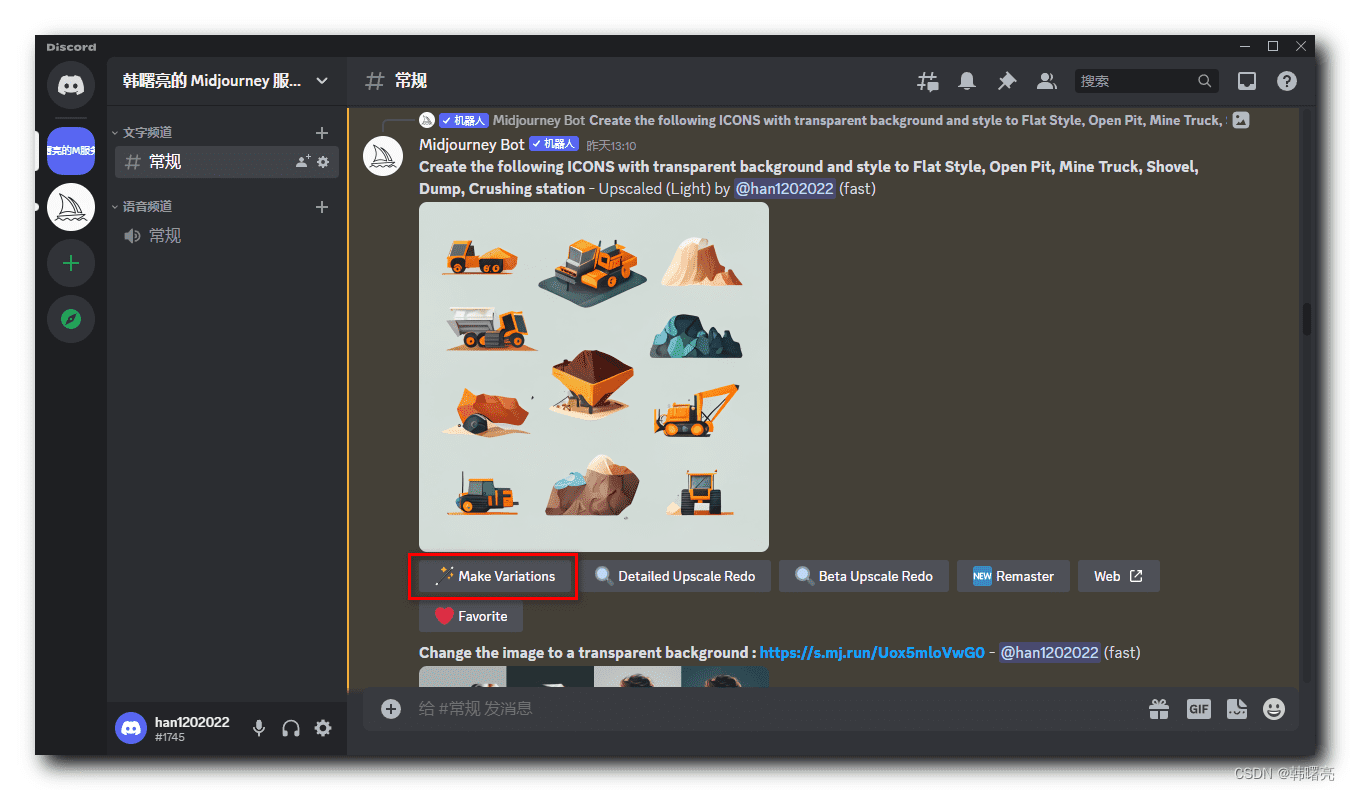Open Discord home direct messages icon
This screenshot has width=1350, height=790.
pos(71,85)
